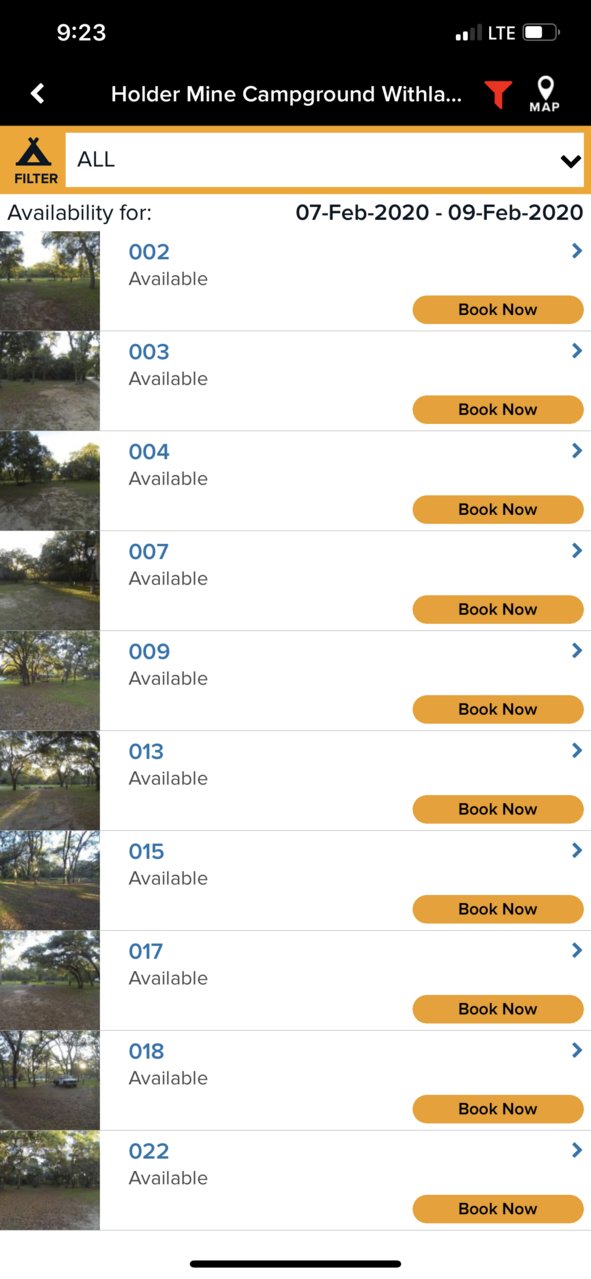Image resolution: width=591 pixels, height=1279 pixels.
Task: Tap the chevron for site 015
Action: click(x=576, y=851)
